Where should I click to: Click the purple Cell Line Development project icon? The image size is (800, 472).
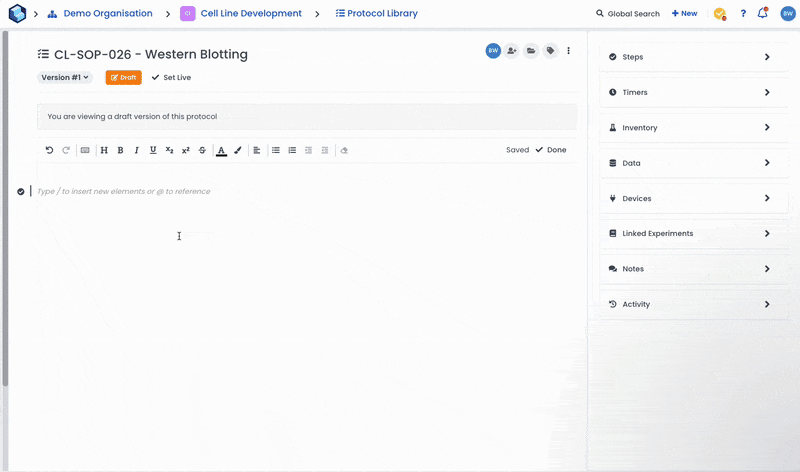click(x=188, y=14)
